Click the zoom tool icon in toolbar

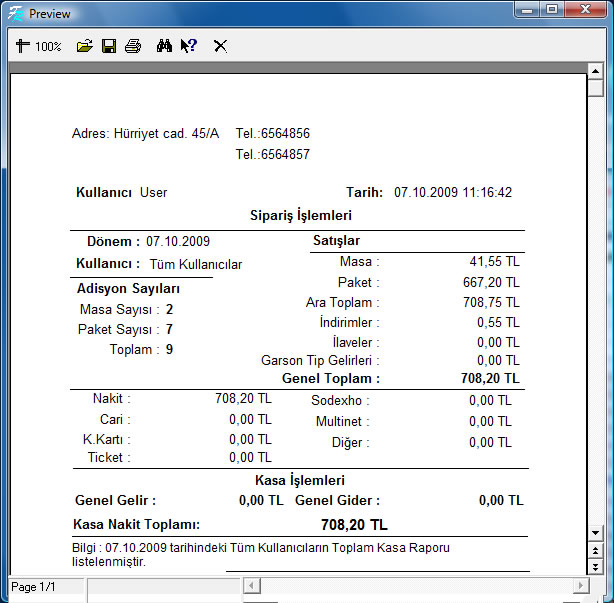[23, 46]
